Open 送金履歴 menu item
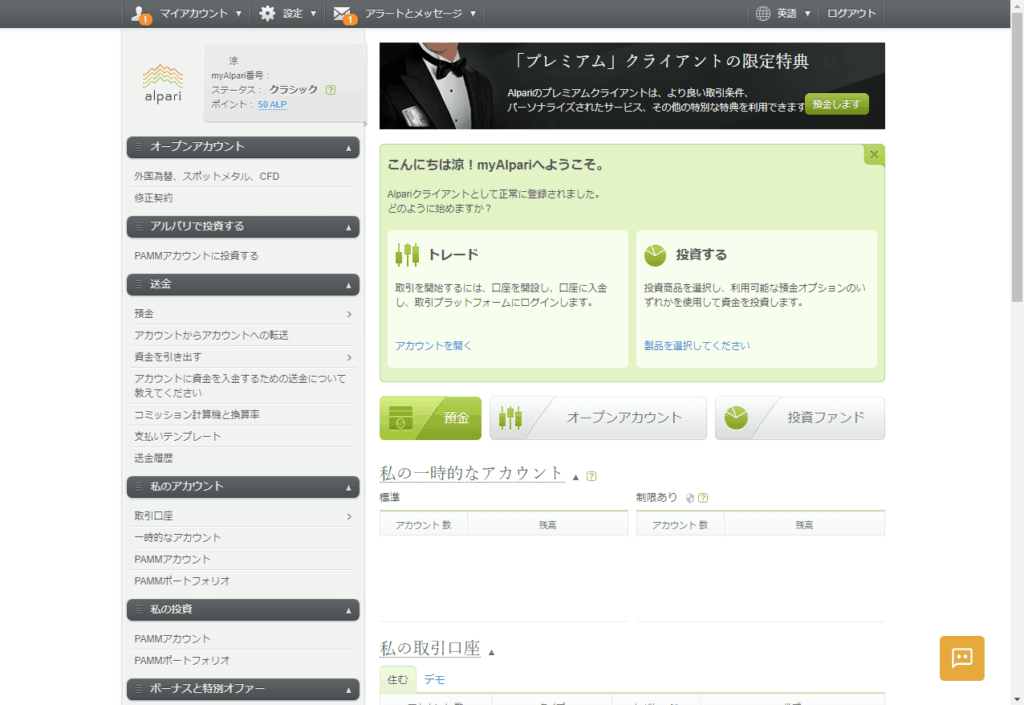This screenshot has width=1024, height=705. 153,458
